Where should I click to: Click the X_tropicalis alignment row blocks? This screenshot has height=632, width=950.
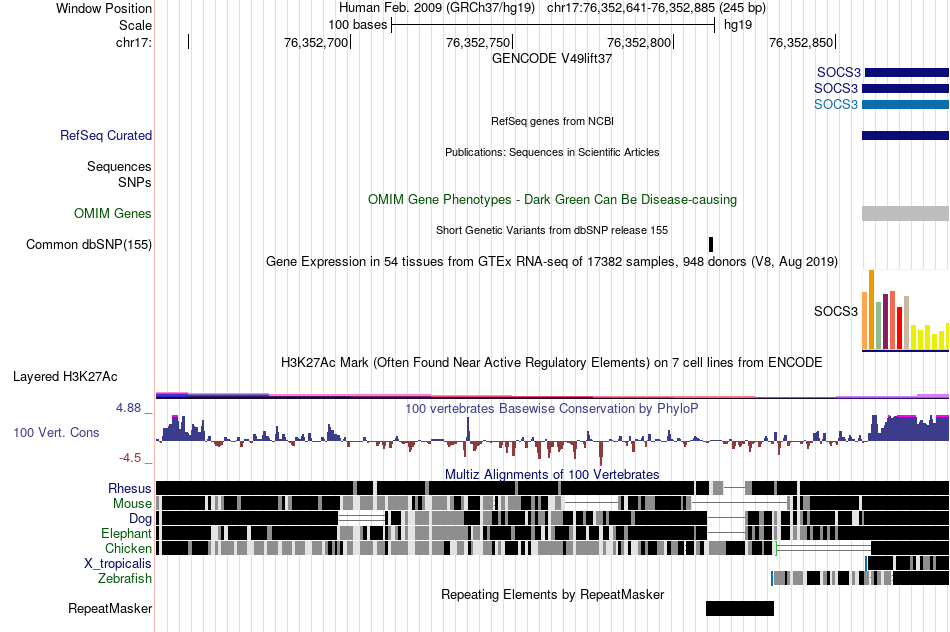(x=907, y=563)
